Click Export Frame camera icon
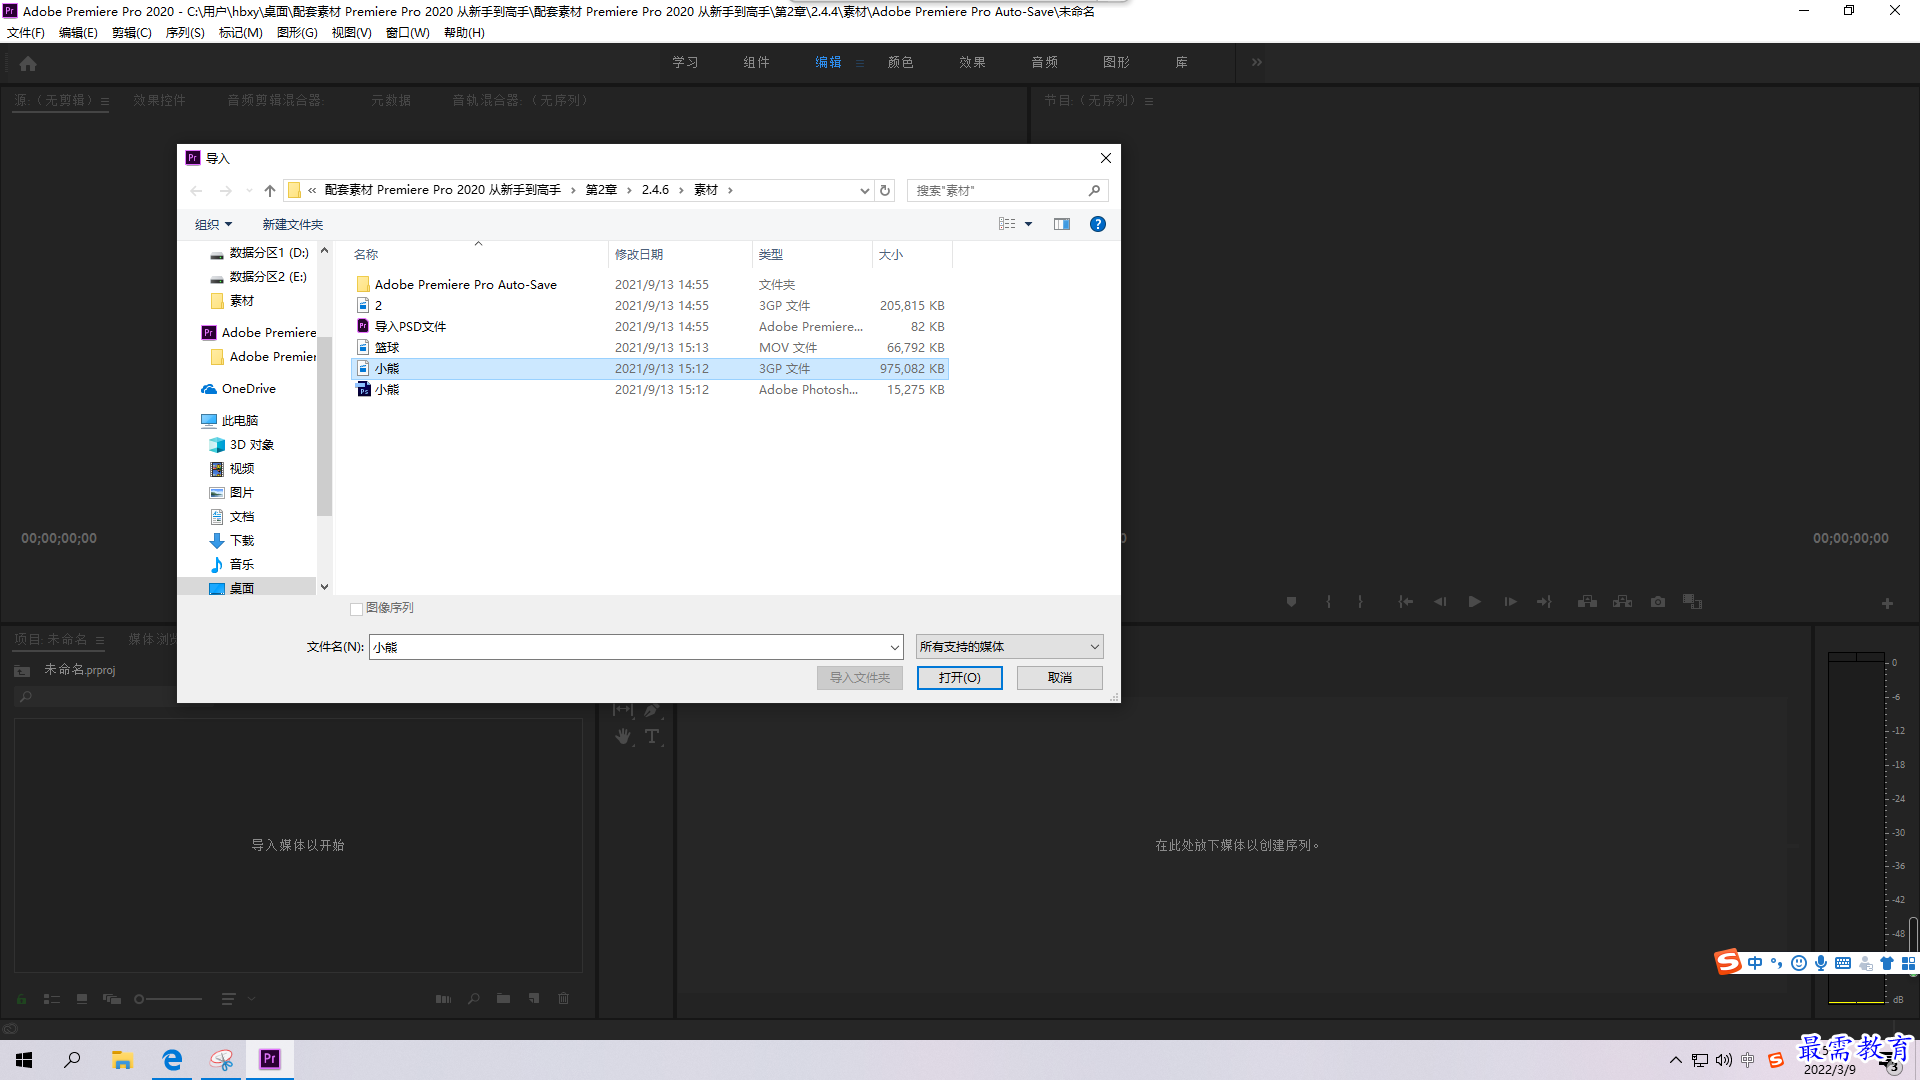The width and height of the screenshot is (1920, 1080). click(x=1658, y=602)
